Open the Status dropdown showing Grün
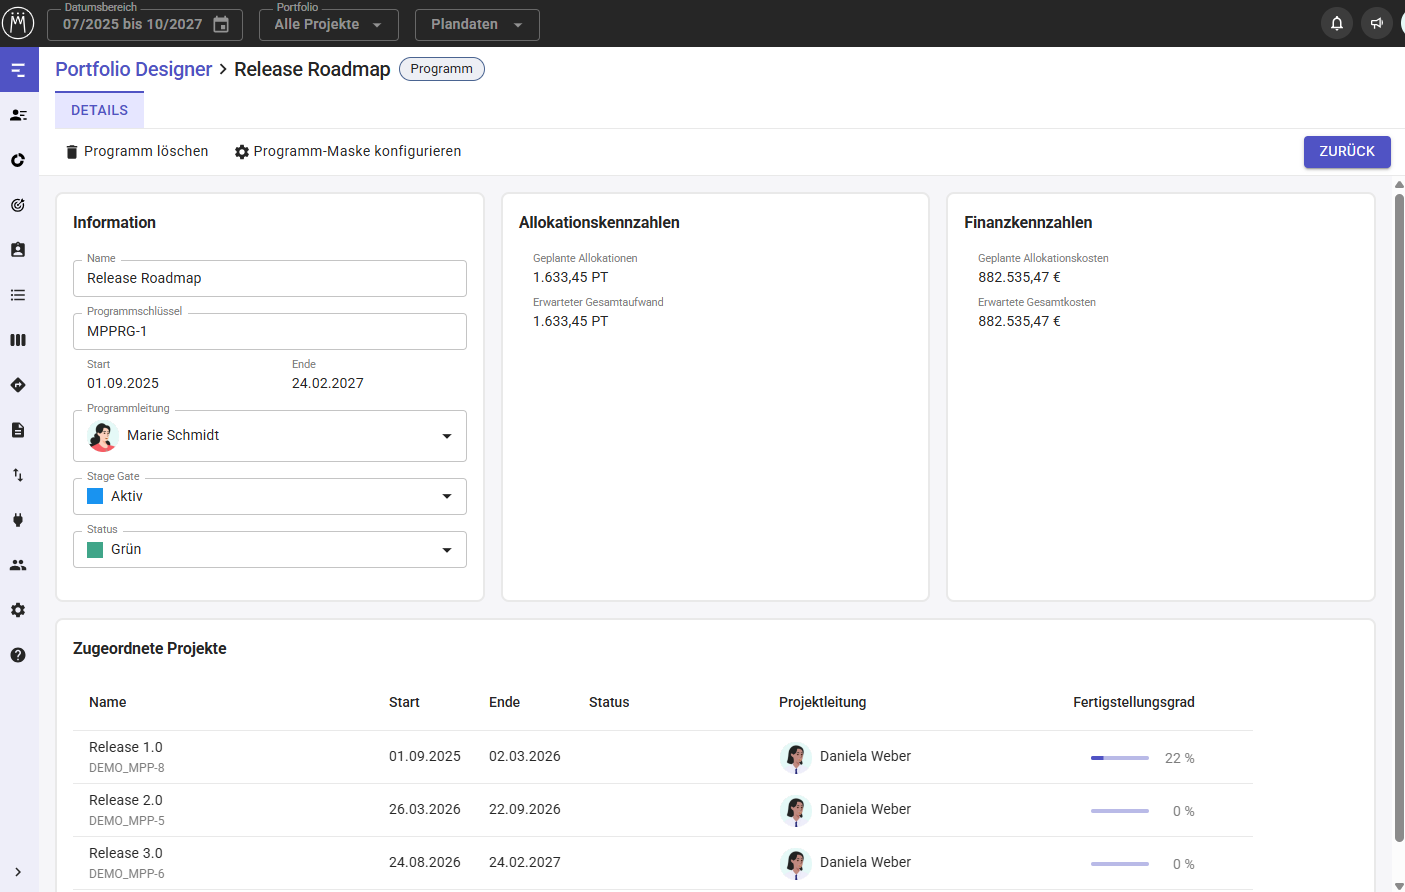1405x892 pixels. pyautogui.click(x=446, y=550)
